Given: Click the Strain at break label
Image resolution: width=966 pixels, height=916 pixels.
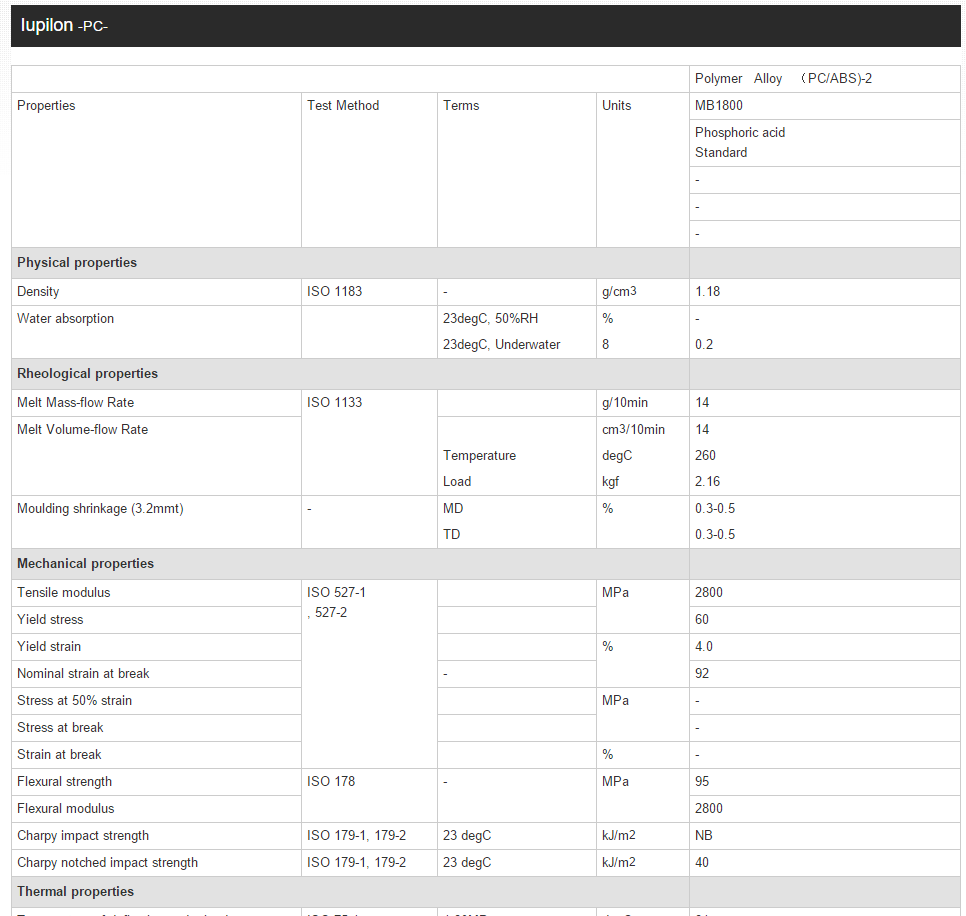Looking at the screenshot, I should point(59,755).
